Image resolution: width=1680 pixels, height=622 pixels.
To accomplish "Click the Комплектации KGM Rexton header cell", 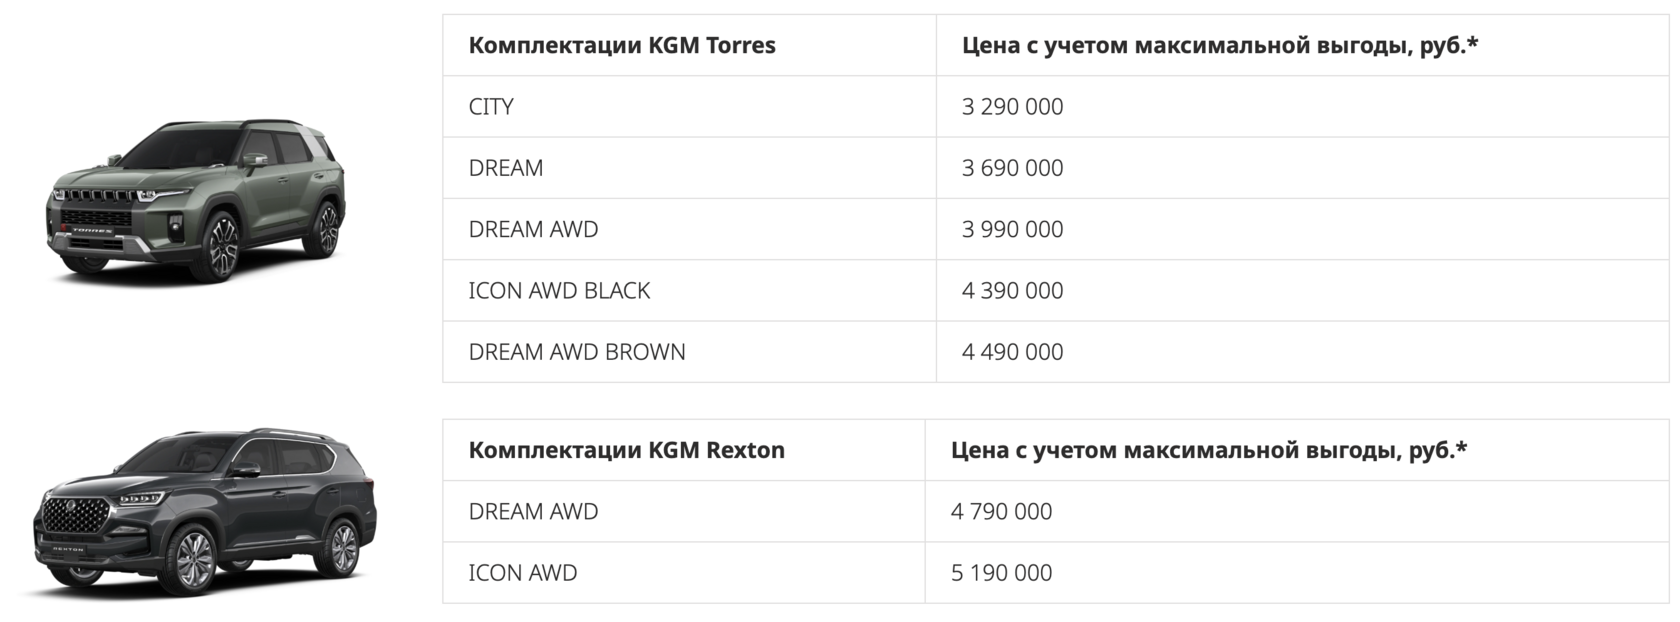I will pyautogui.click(x=626, y=451).
